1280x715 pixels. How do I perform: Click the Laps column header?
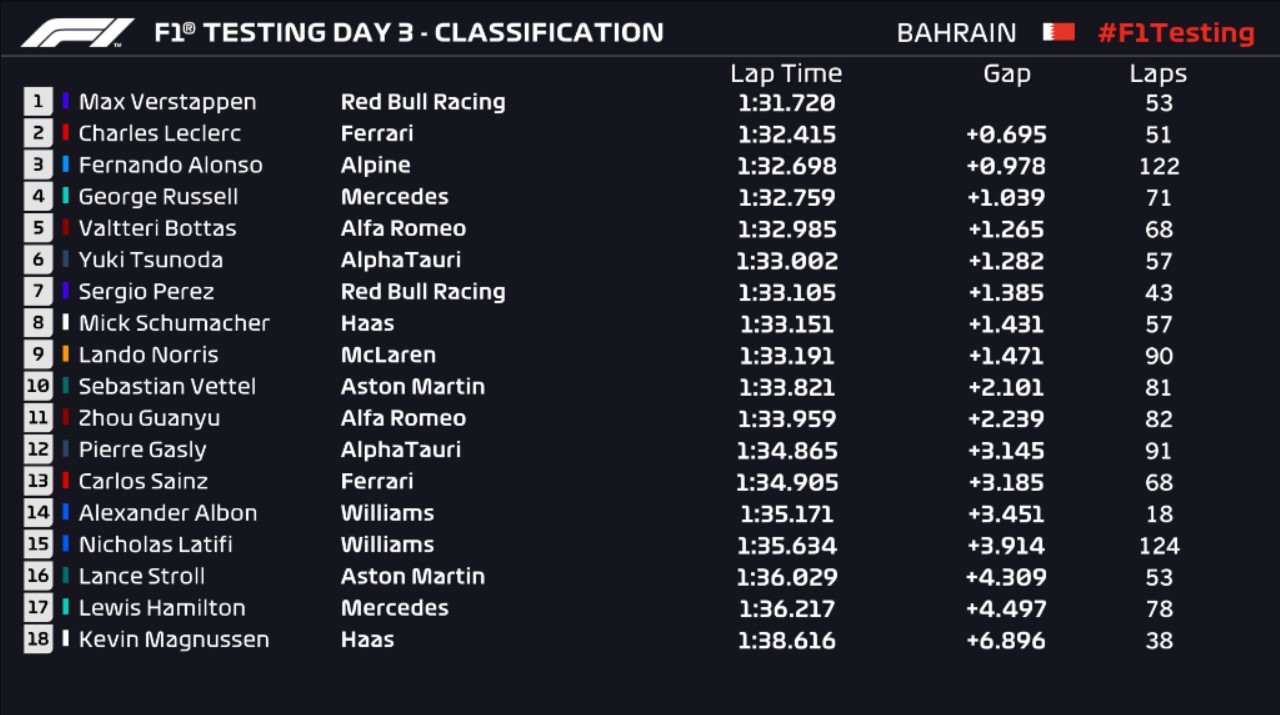click(1158, 73)
